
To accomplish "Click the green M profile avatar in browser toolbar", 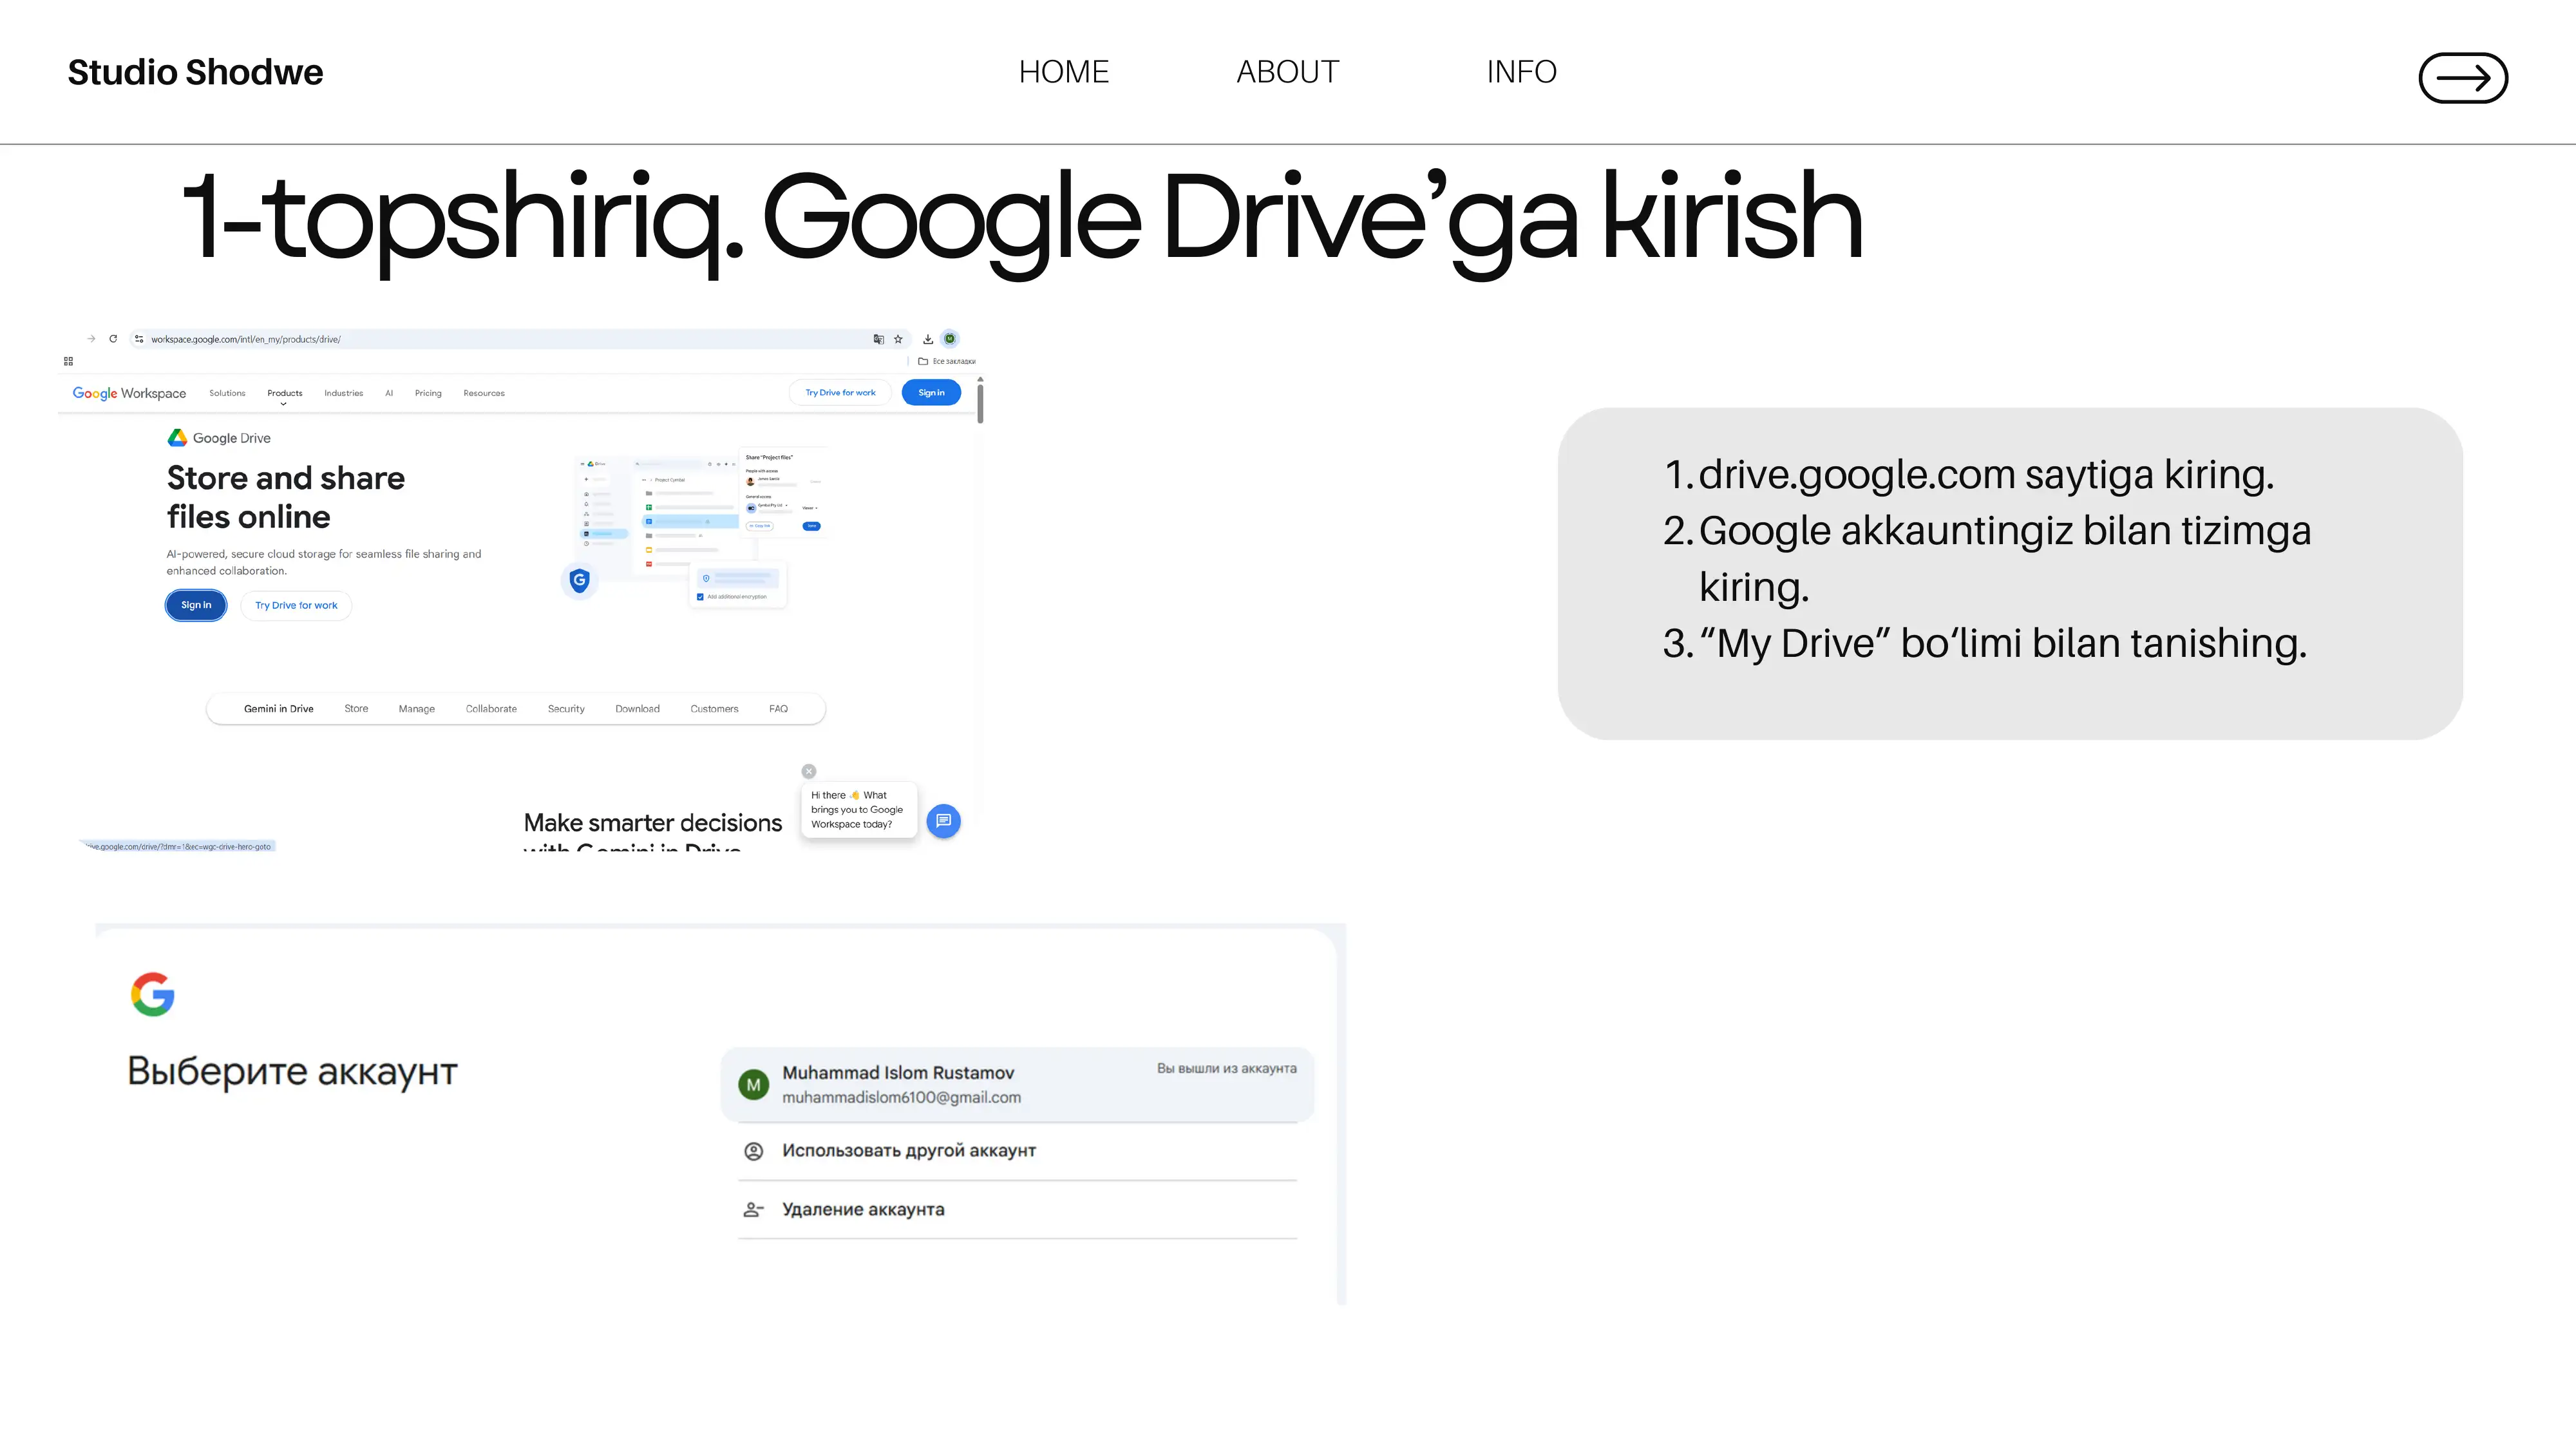I will [x=950, y=339].
